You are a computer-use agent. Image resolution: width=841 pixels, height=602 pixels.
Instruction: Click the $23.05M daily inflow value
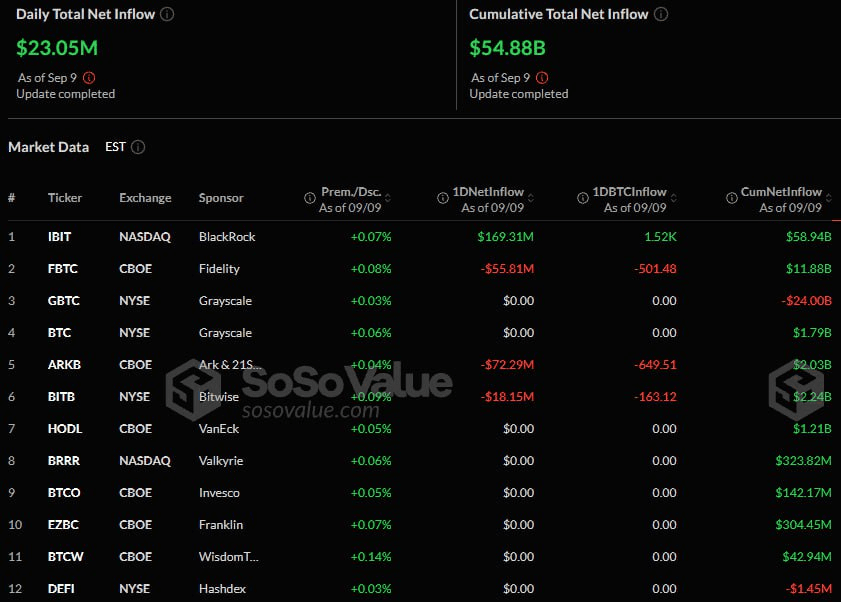(57, 48)
